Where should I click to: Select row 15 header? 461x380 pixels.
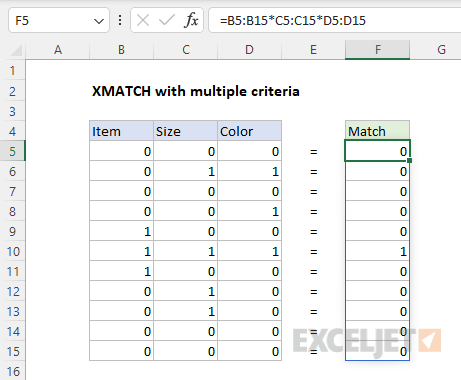13,351
